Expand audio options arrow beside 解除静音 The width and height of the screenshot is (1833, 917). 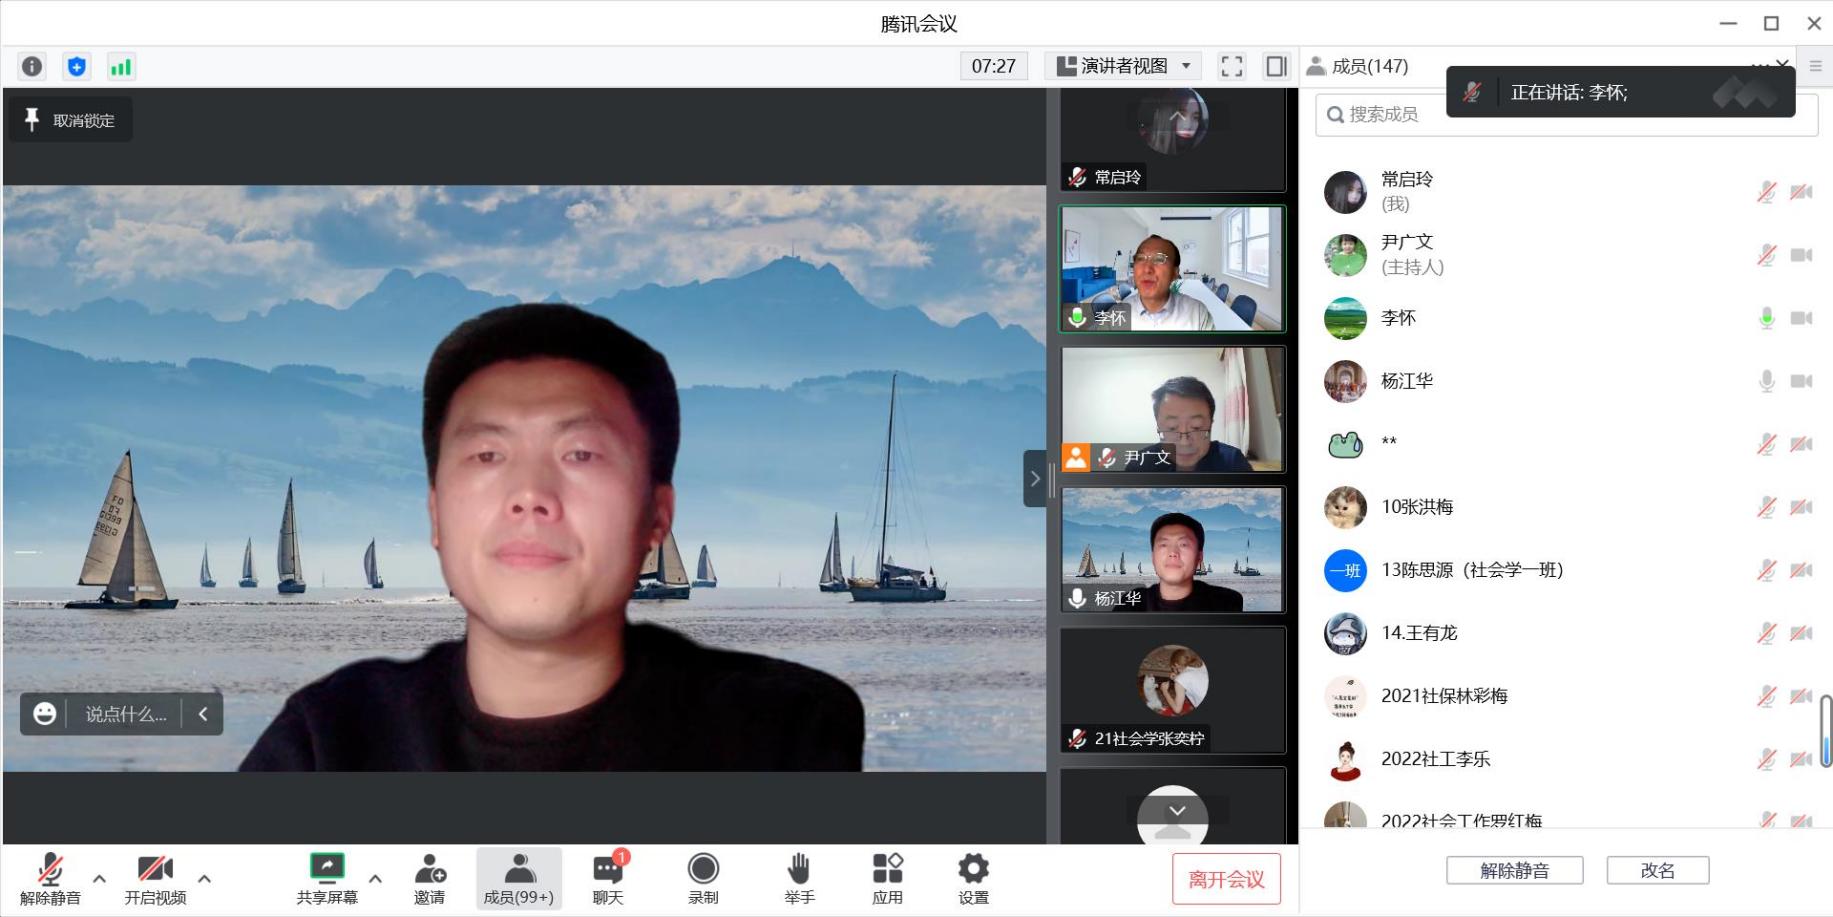click(x=99, y=879)
